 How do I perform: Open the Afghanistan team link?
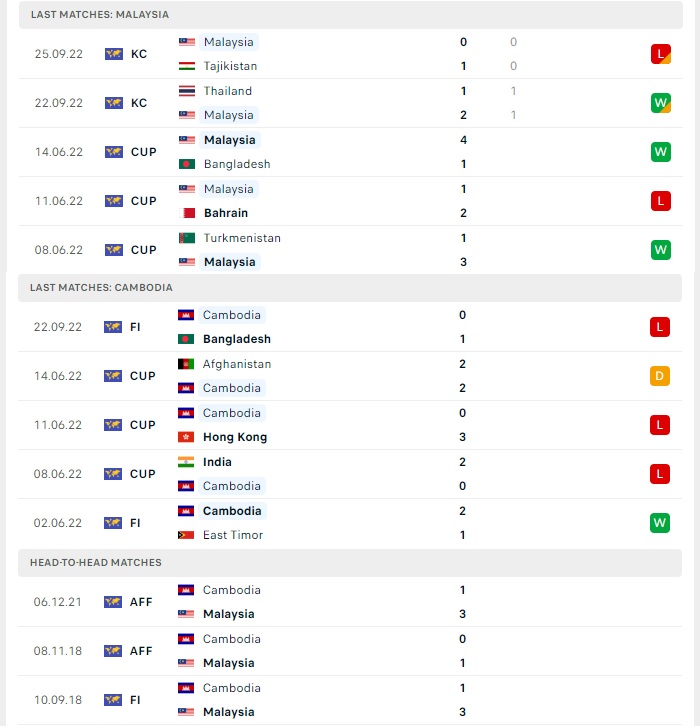tap(236, 364)
